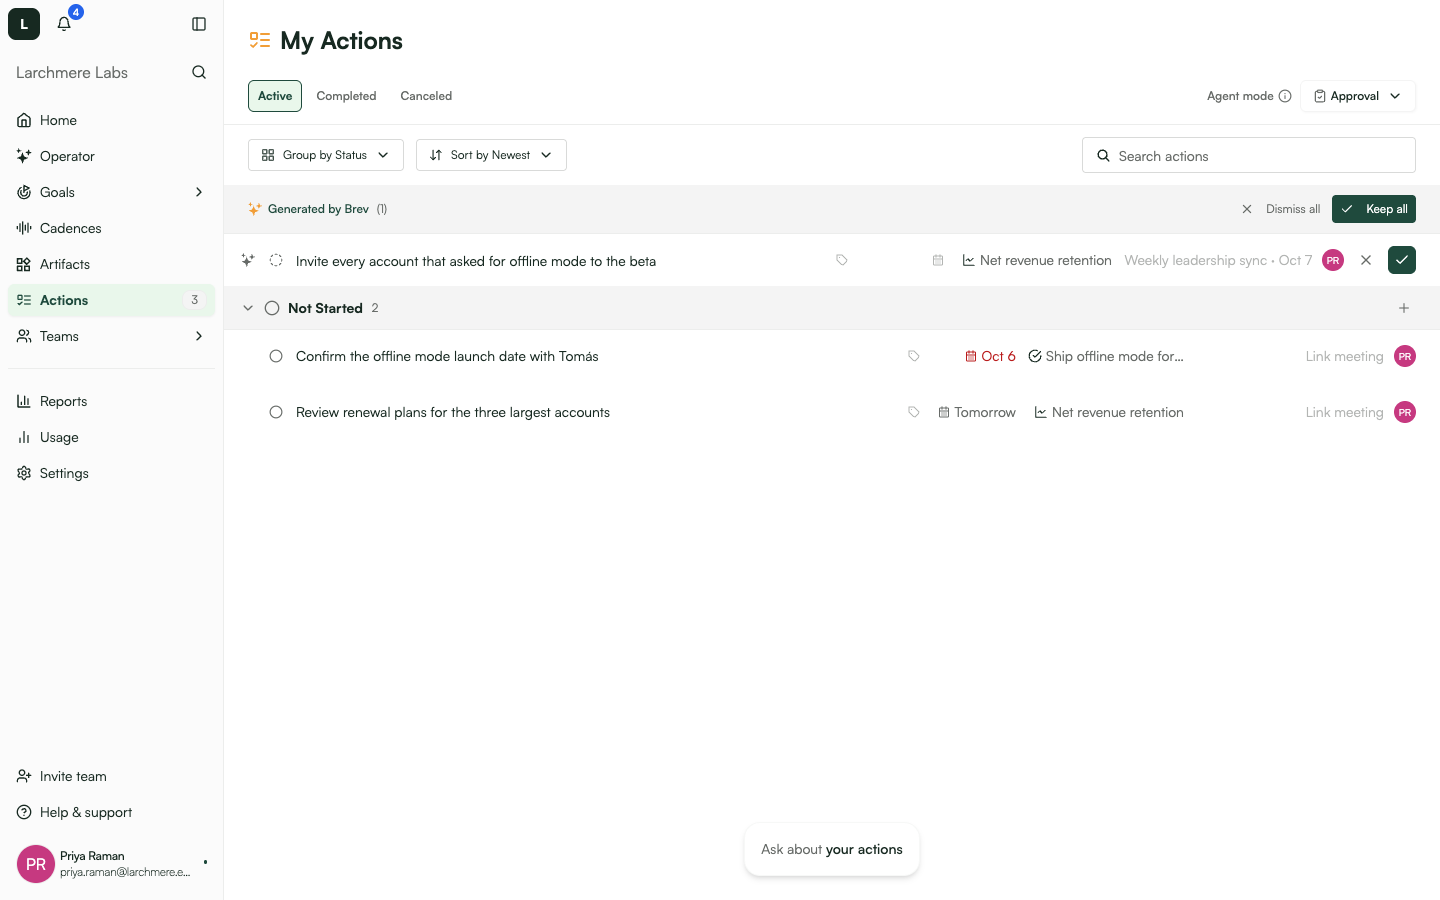This screenshot has height=900, width=1440.
Task: Open assignee avatar on Confirm launch date row
Action: [1405, 356]
